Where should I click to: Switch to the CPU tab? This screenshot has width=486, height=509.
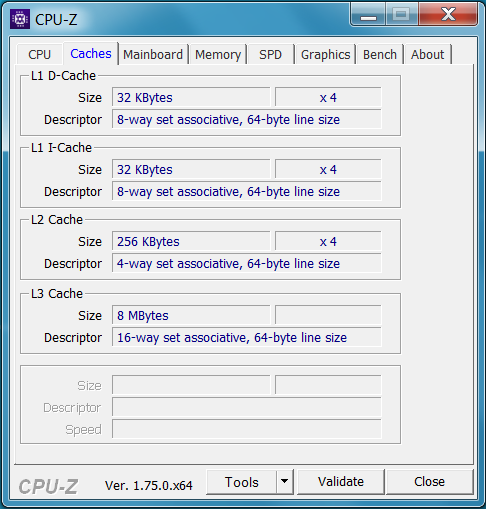39,54
